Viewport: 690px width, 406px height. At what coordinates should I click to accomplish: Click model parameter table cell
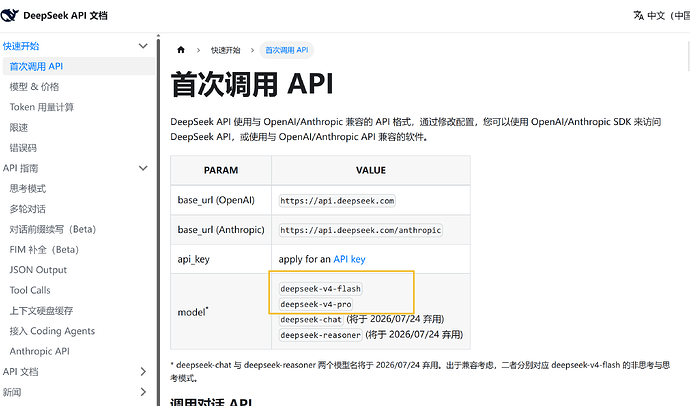(x=221, y=312)
